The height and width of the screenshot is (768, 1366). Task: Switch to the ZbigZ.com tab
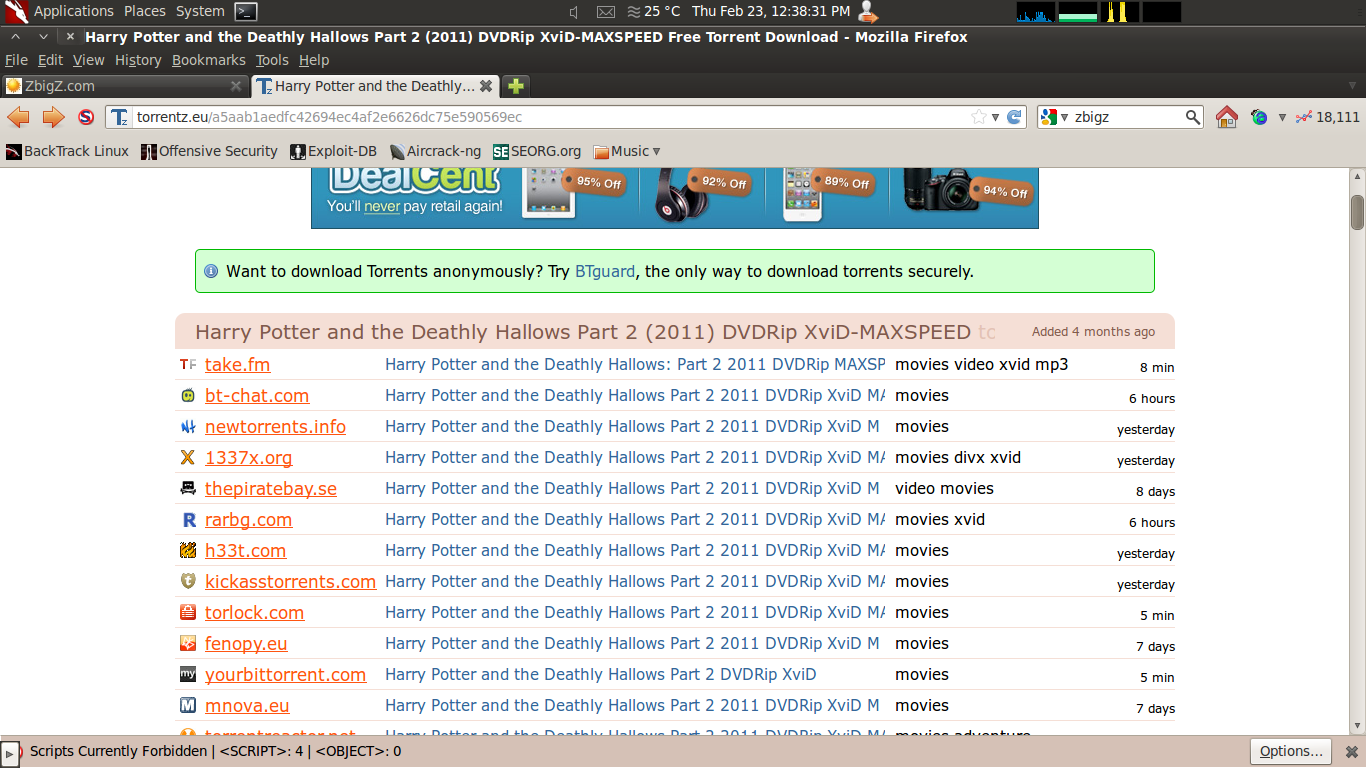(x=110, y=86)
